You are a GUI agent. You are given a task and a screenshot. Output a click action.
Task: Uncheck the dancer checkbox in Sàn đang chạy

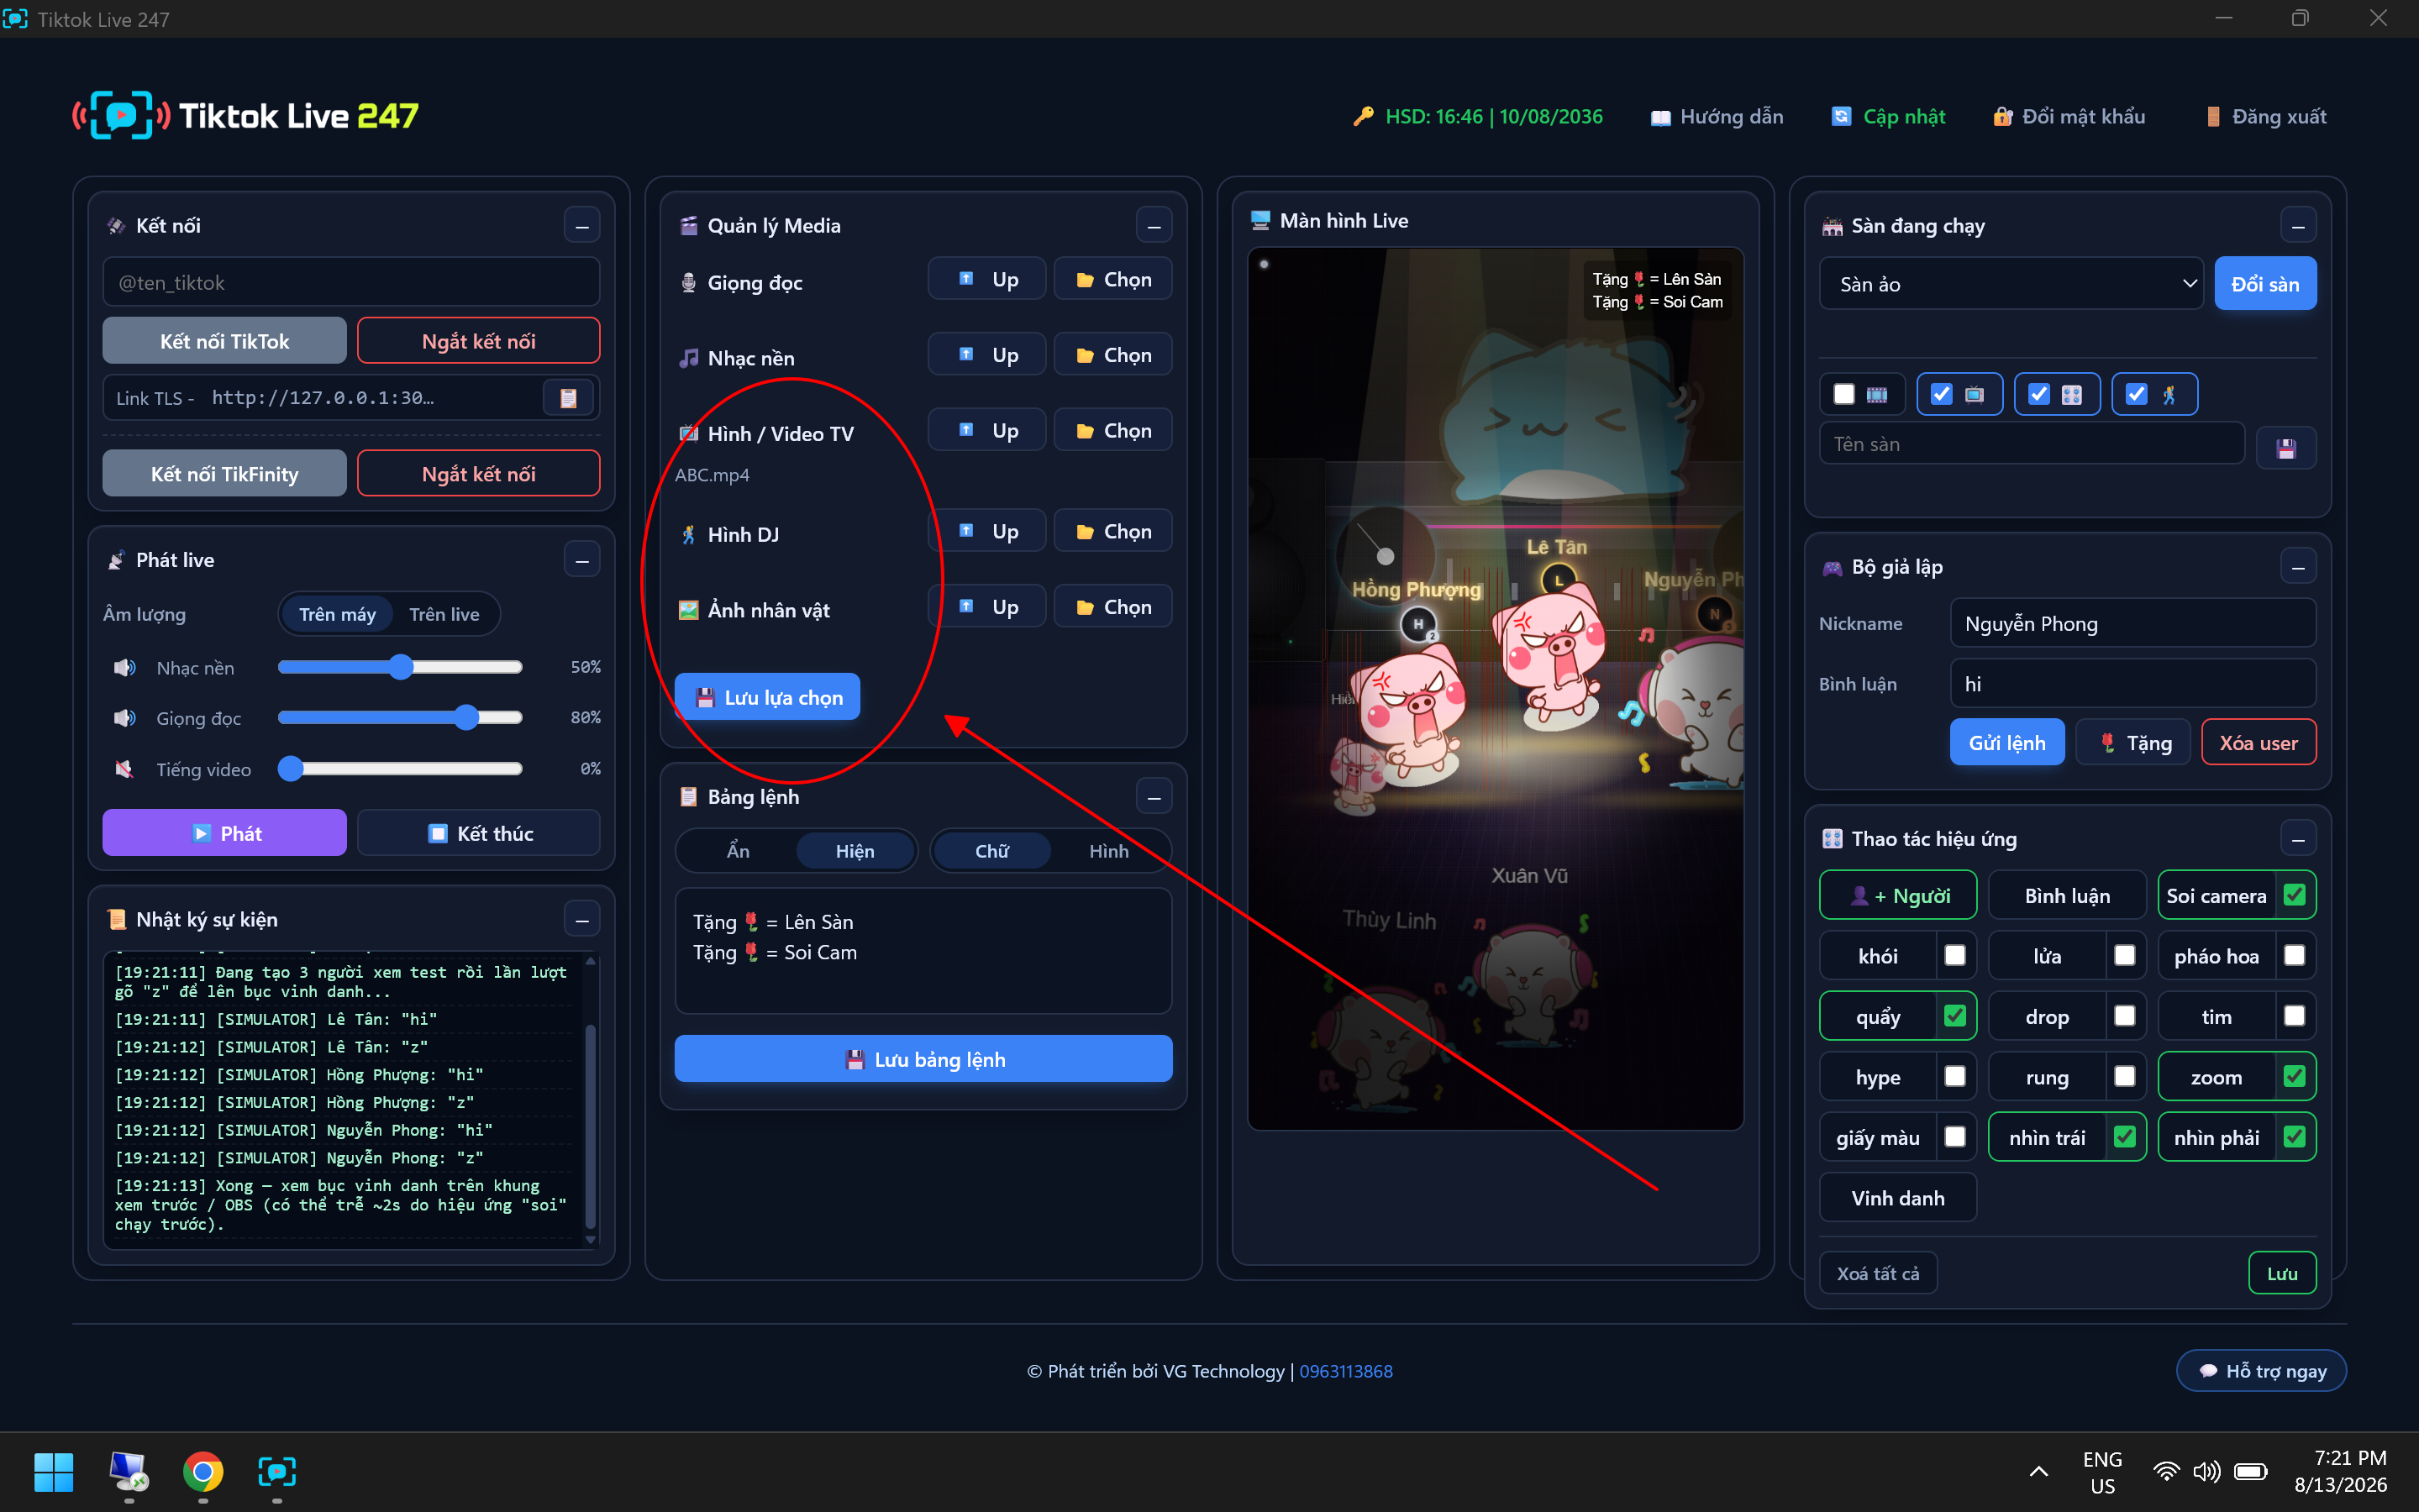tap(2136, 394)
